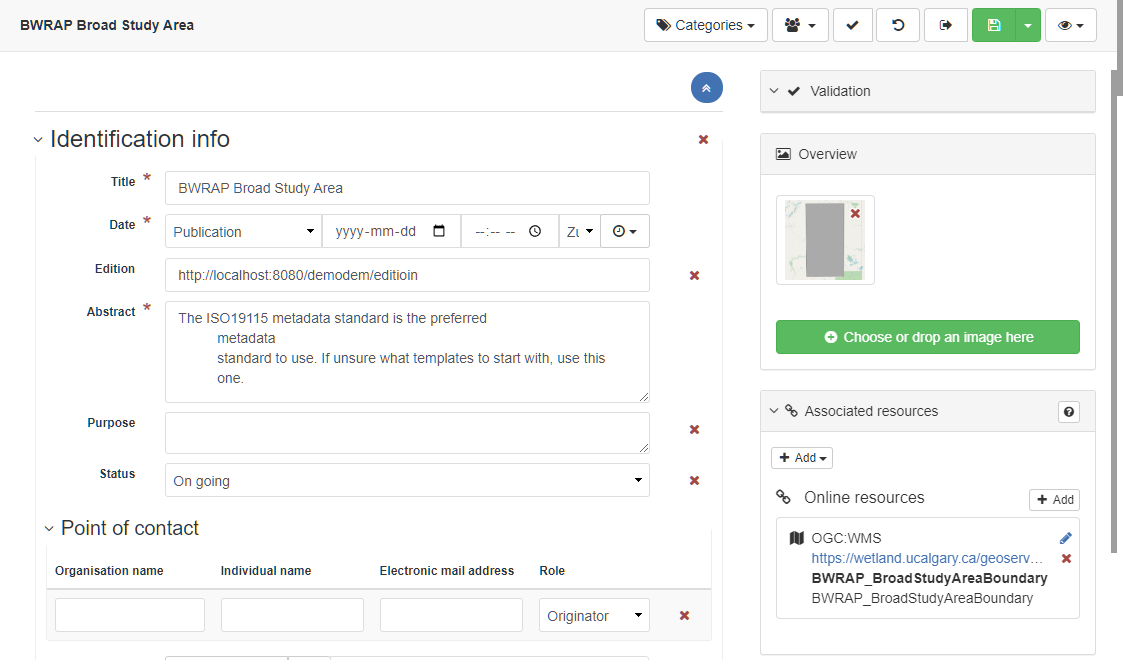Open the wetland.ucalgary.ca geoserver link
The height and width of the screenshot is (660, 1123).
[x=927, y=558]
